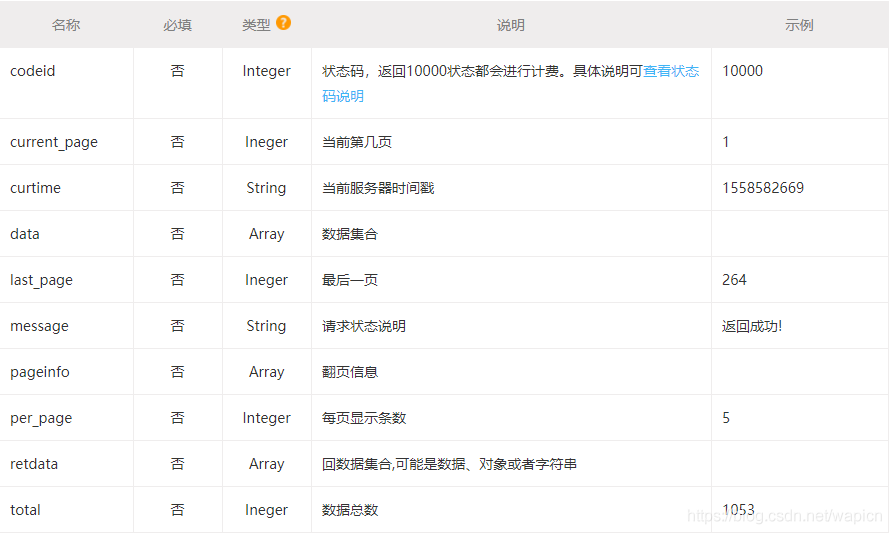This screenshot has height=534, width=891.
Task: Select the Integer type in per_page row
Action: pos(267,418)
